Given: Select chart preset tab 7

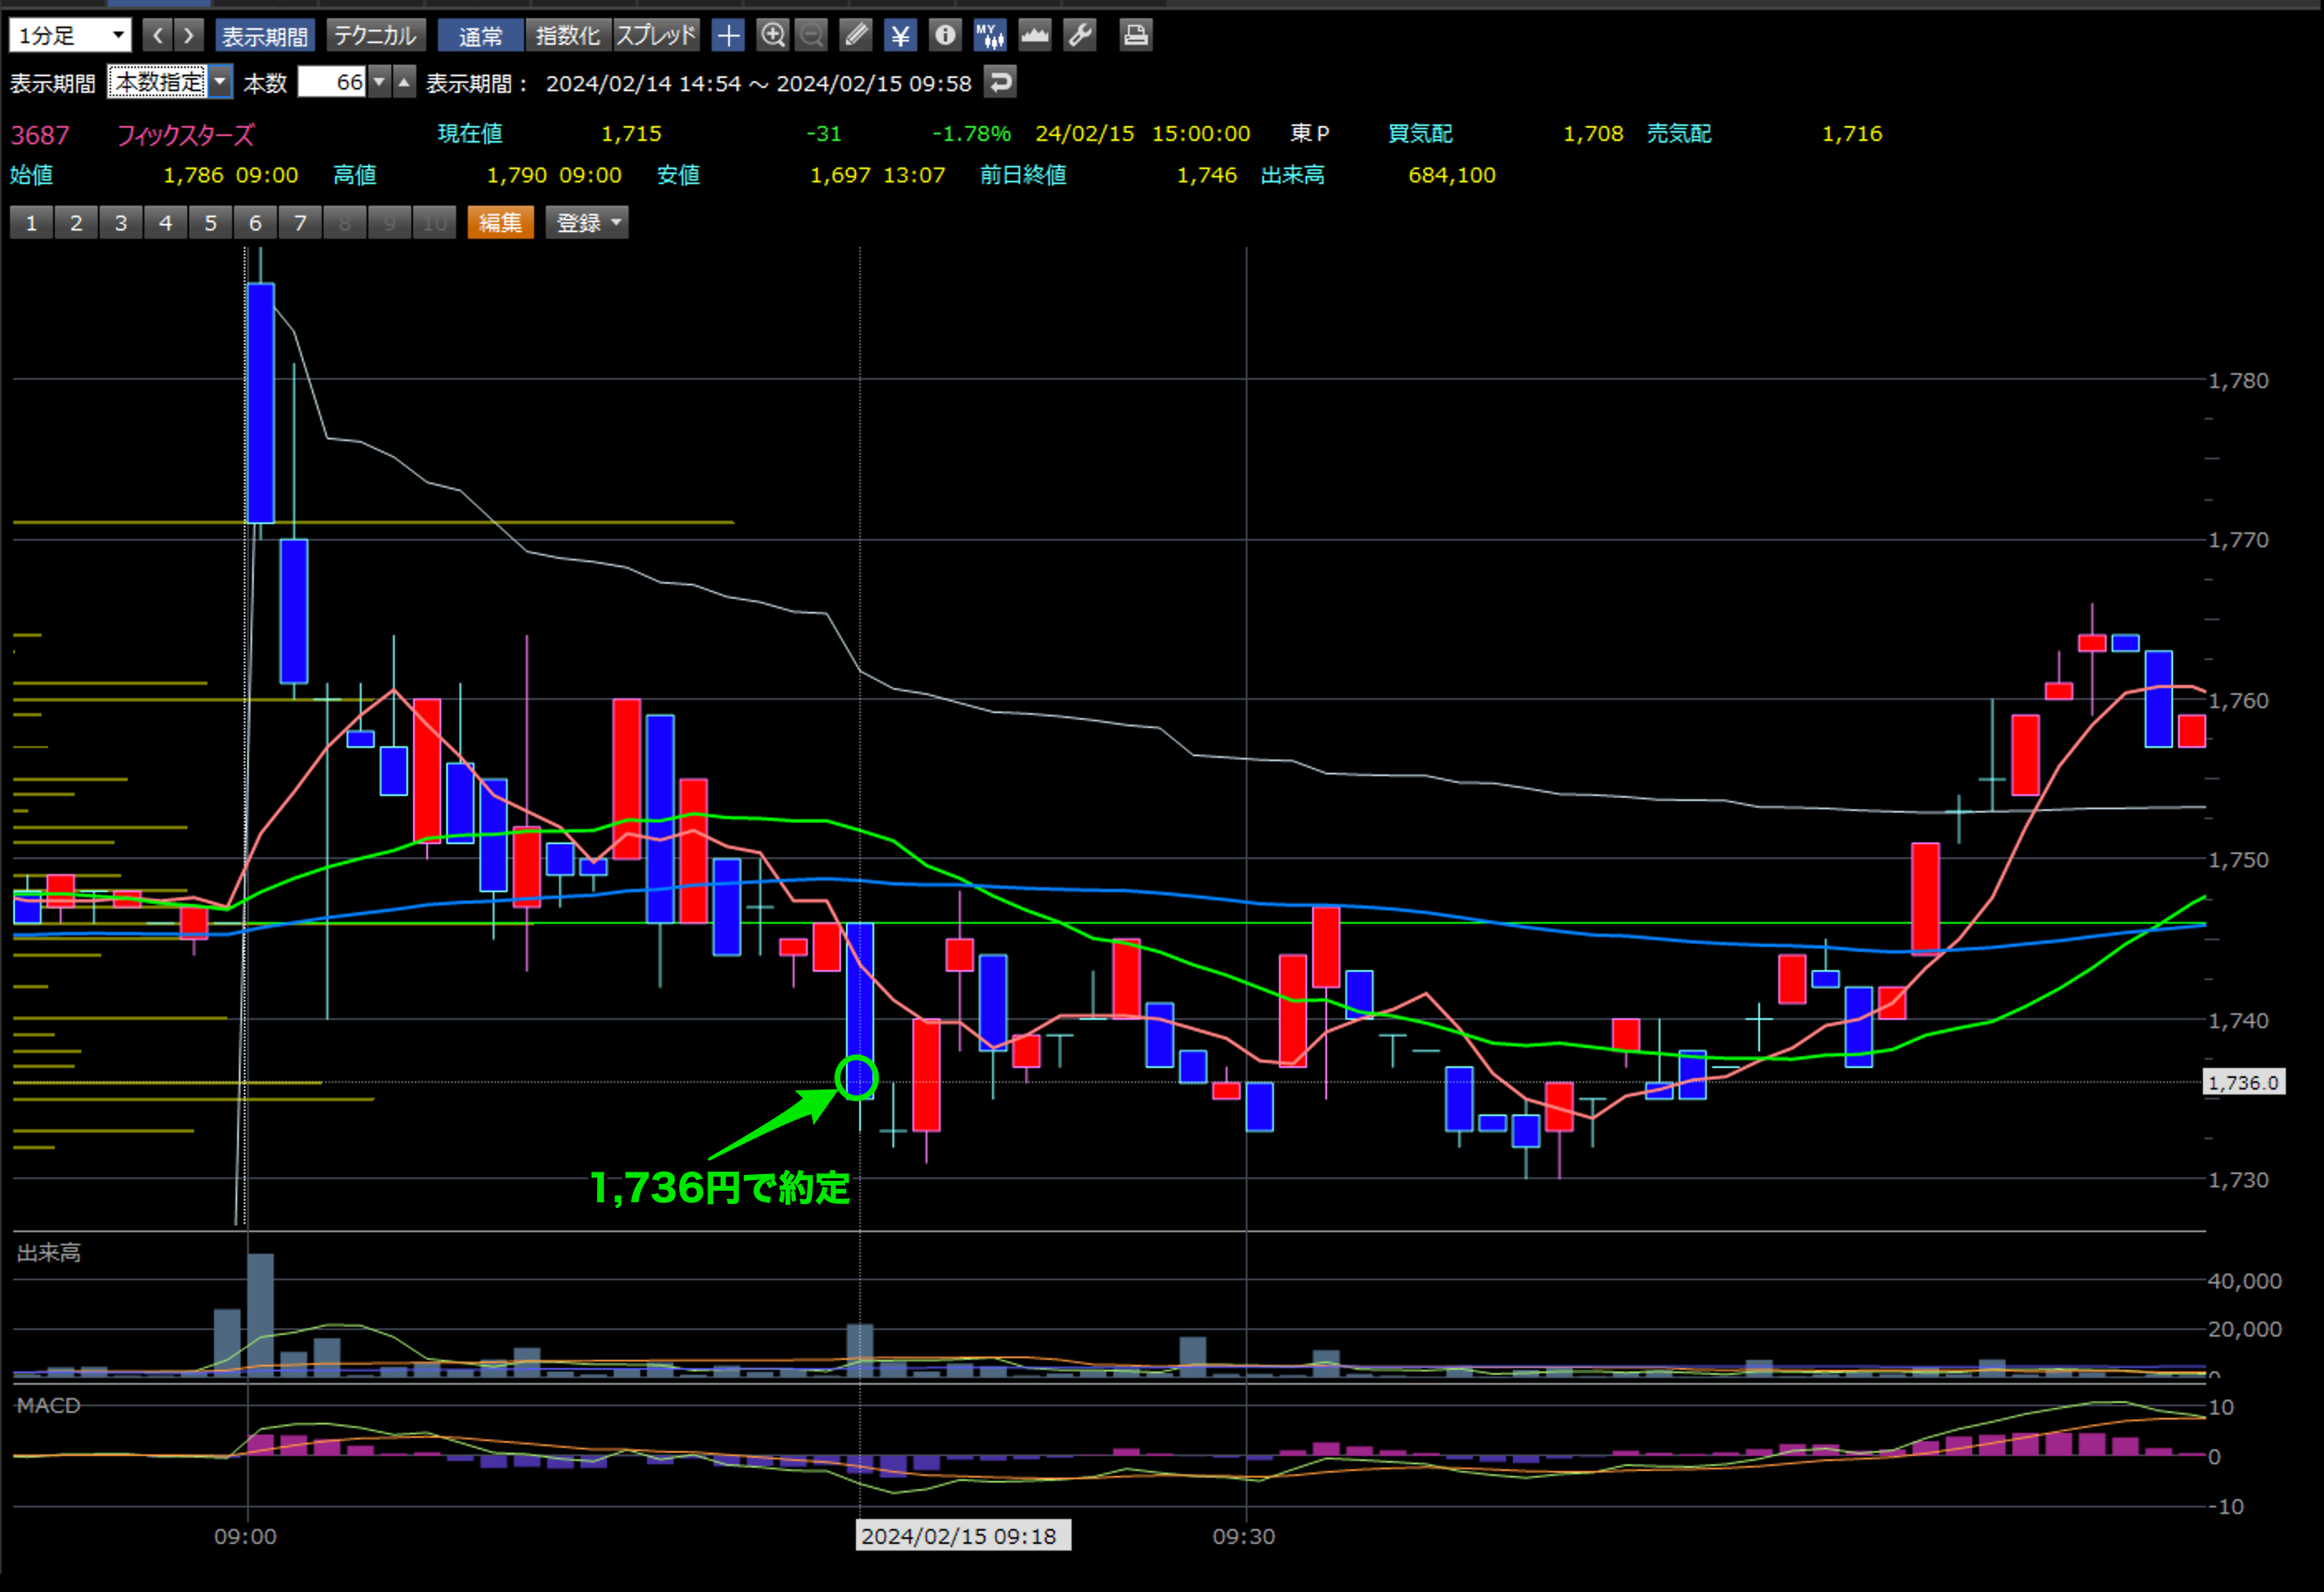Looking at the screenshot, I should coord(299,222).
